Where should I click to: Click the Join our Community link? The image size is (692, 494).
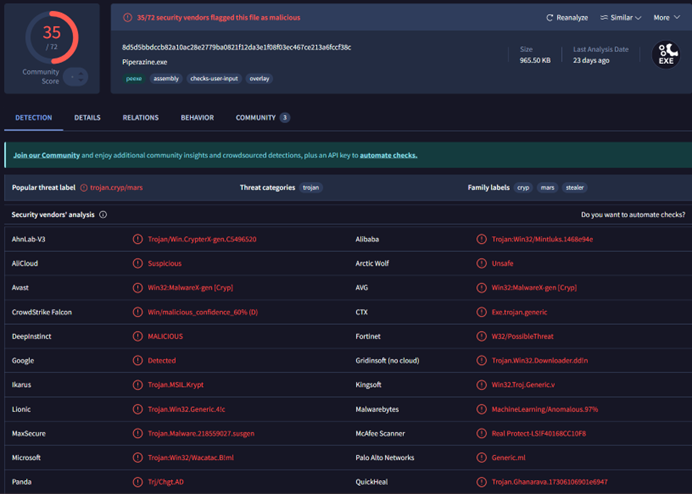(x=46, y=155)
